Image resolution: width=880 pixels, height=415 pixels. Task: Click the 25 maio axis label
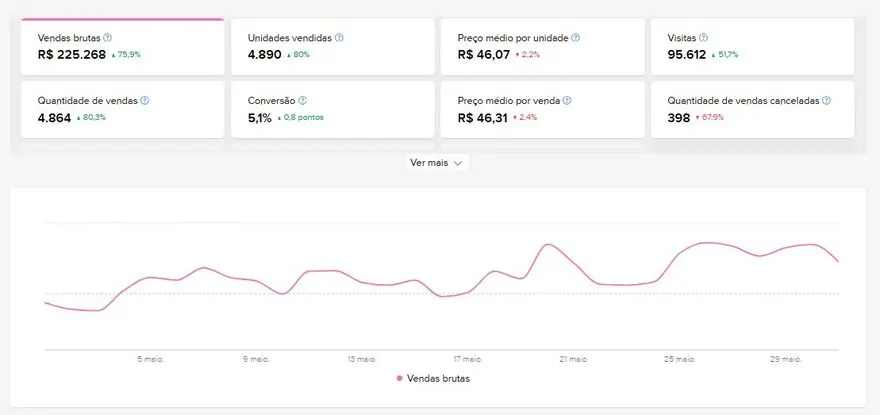680,359
